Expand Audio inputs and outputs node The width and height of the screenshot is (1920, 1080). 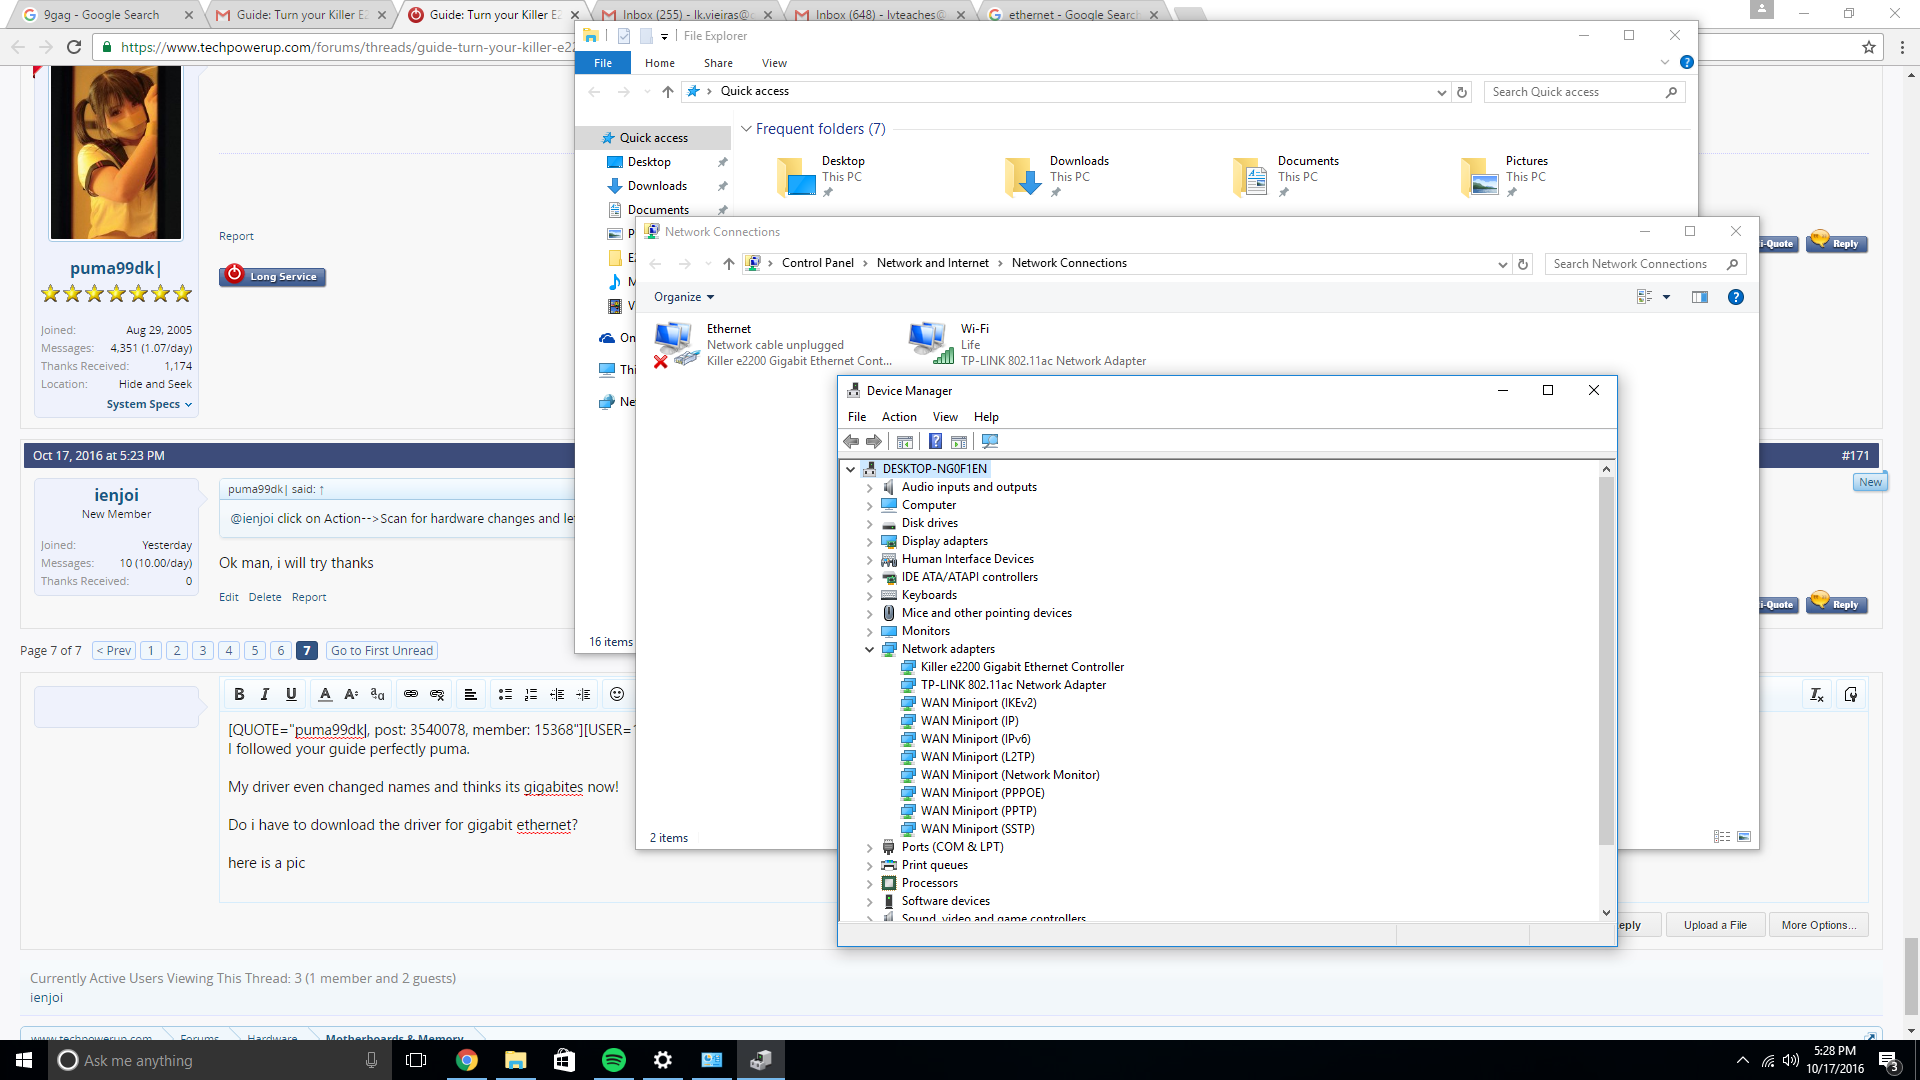pos(870,488)
